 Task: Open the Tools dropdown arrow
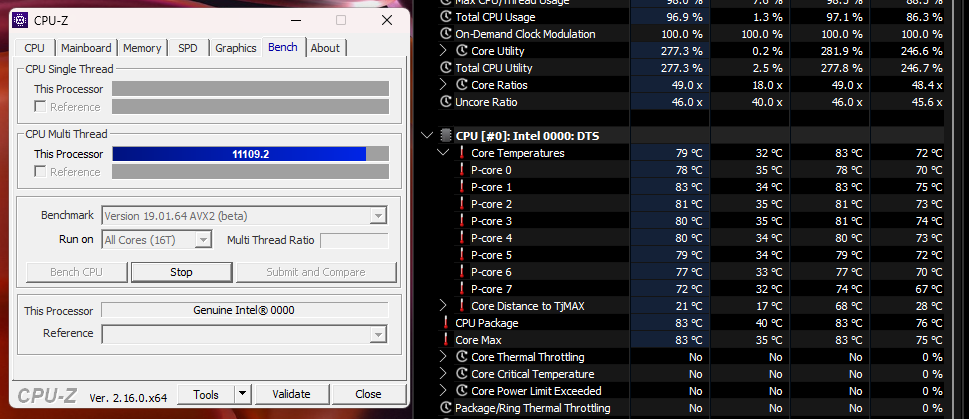[243, 394]
